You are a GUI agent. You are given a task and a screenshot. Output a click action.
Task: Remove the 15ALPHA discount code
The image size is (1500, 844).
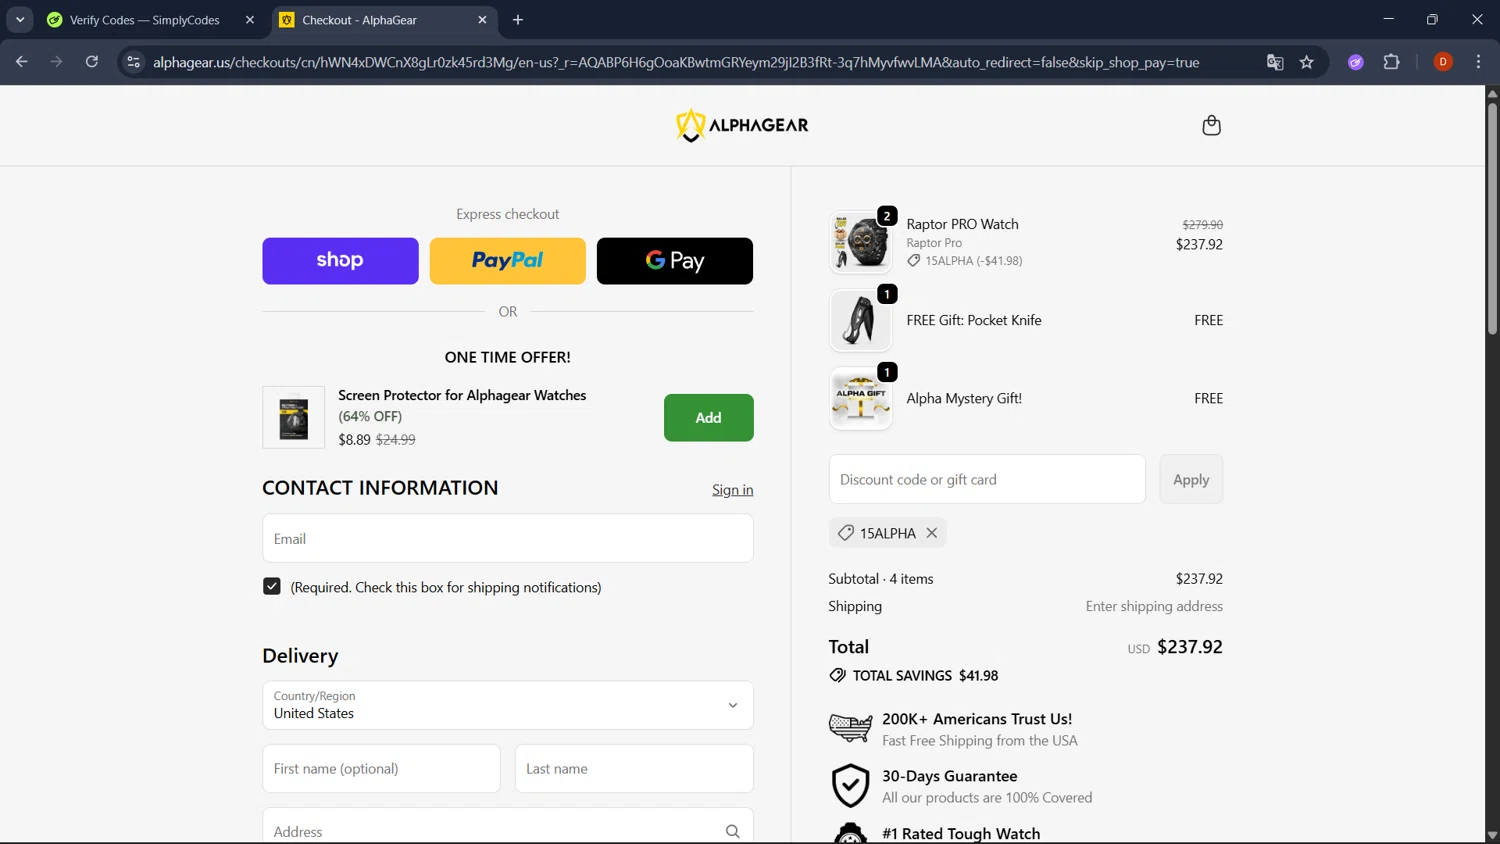click(931, 533)
